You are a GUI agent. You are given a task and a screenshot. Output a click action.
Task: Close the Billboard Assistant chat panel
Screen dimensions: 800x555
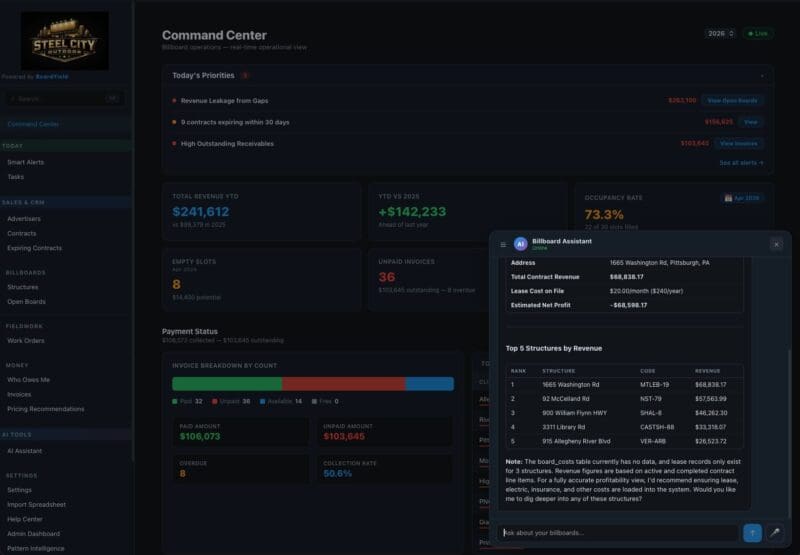pyautogui.click(x=776, y=244)
